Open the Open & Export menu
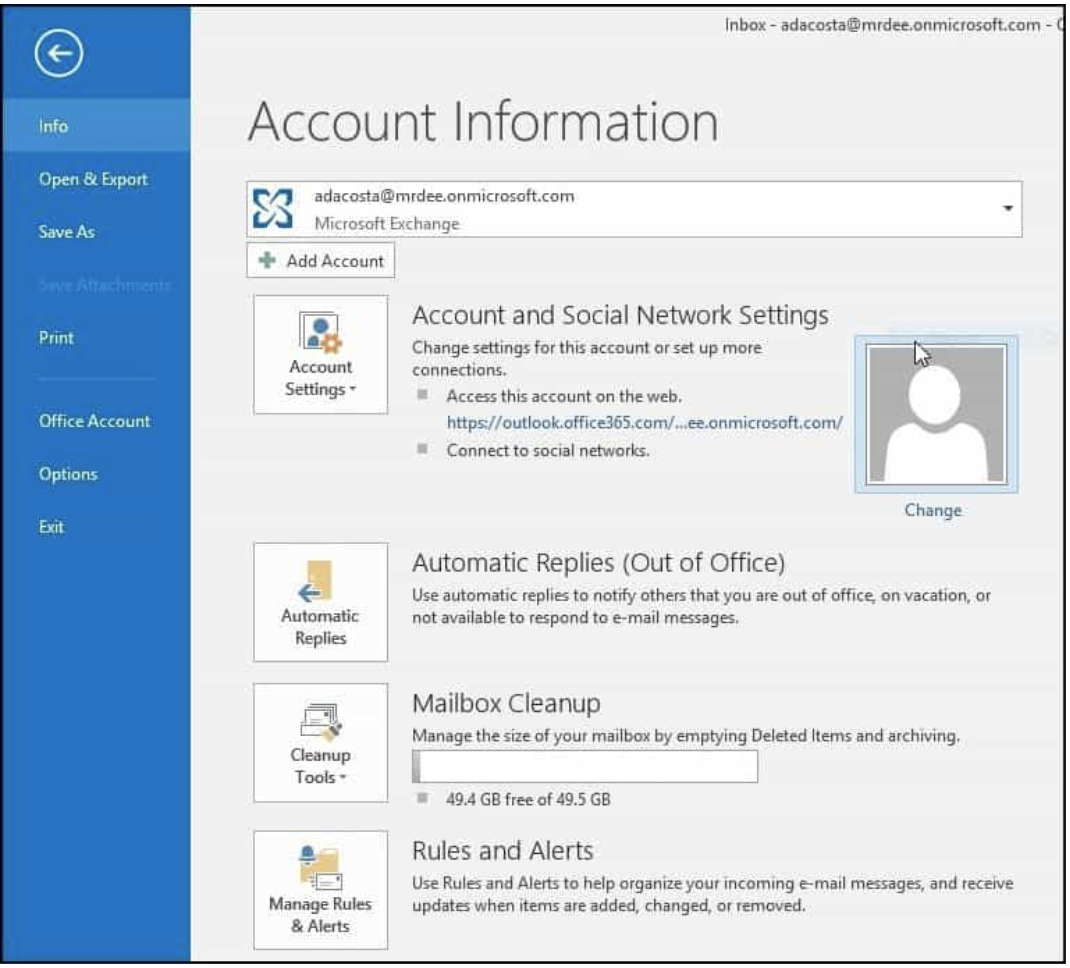 point(93,179)
